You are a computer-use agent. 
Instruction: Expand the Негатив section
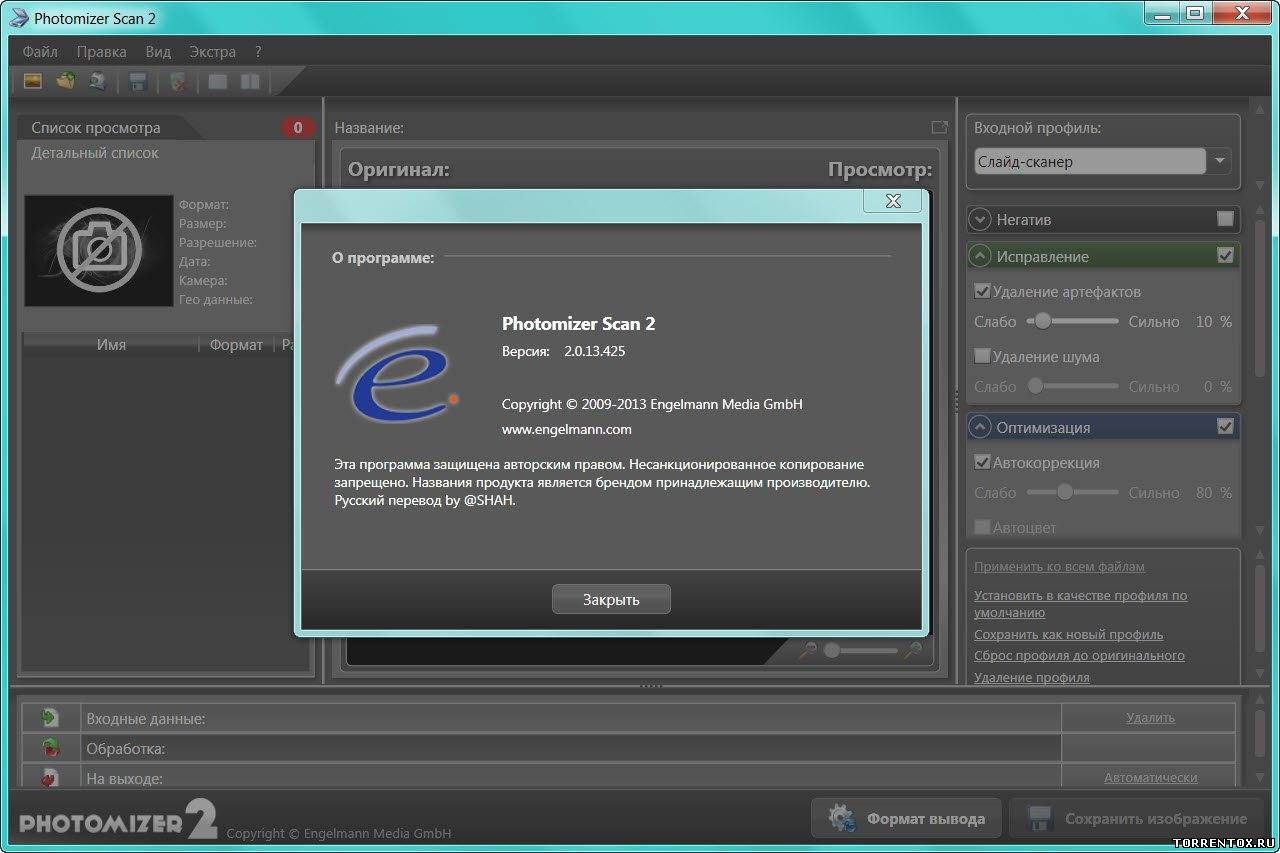[x=980, y=219]
